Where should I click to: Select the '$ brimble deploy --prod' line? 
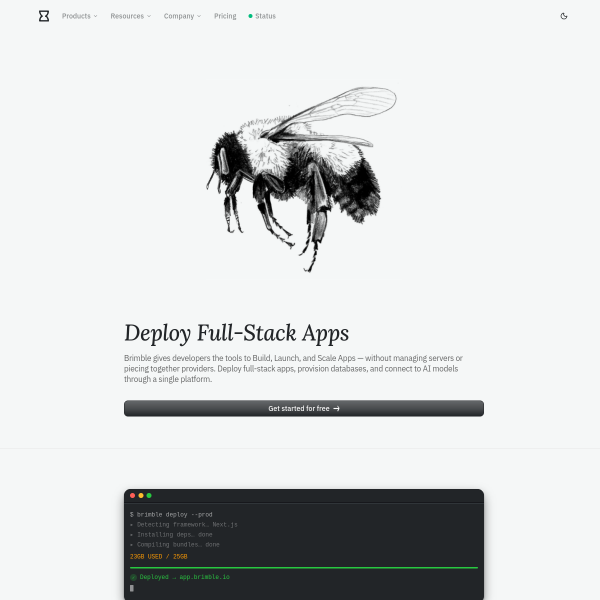[171, 515]
